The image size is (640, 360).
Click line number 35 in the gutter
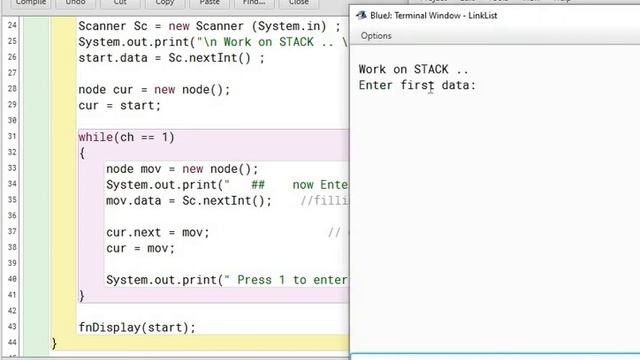click(x=12, y=200)
